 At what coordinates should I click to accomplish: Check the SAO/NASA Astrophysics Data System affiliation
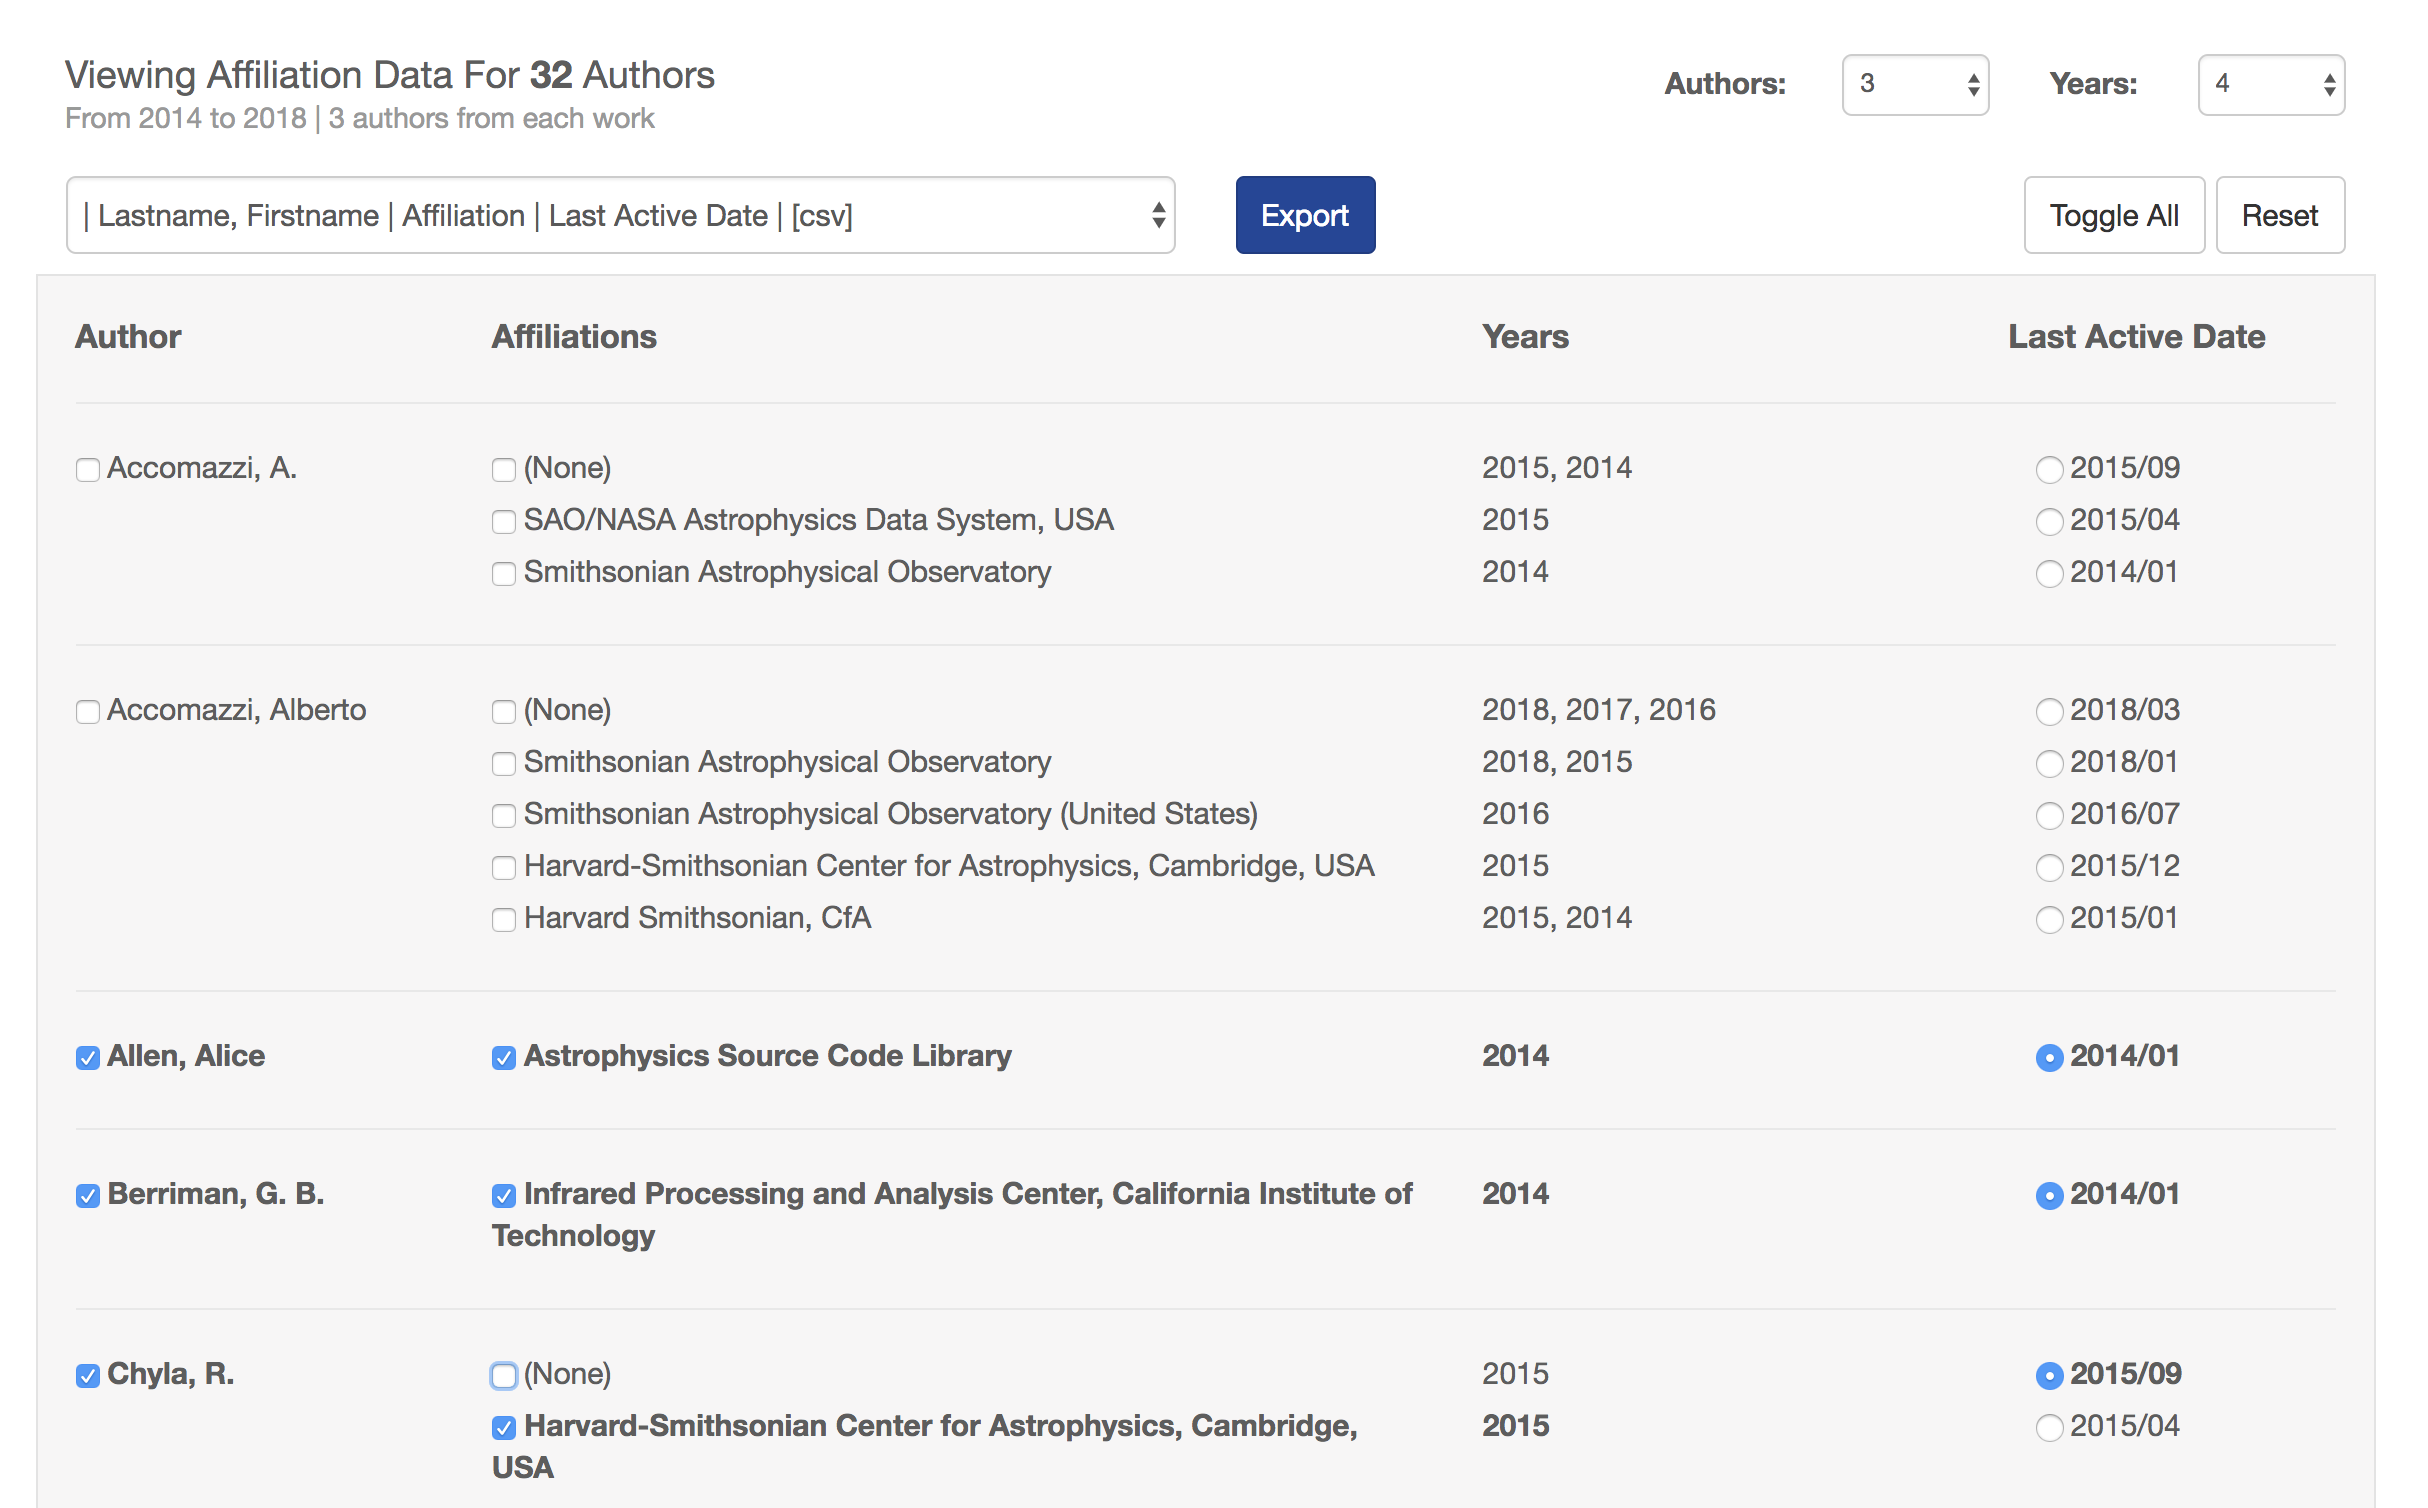(x=503, y=521)
